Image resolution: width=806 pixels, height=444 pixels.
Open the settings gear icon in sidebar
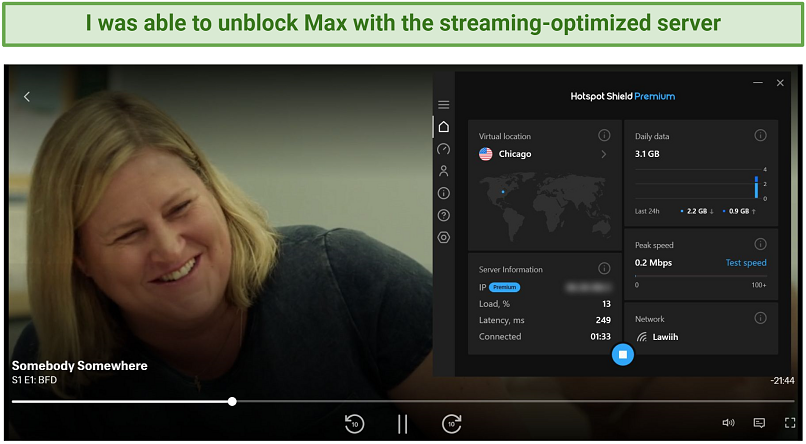(444, 237)
